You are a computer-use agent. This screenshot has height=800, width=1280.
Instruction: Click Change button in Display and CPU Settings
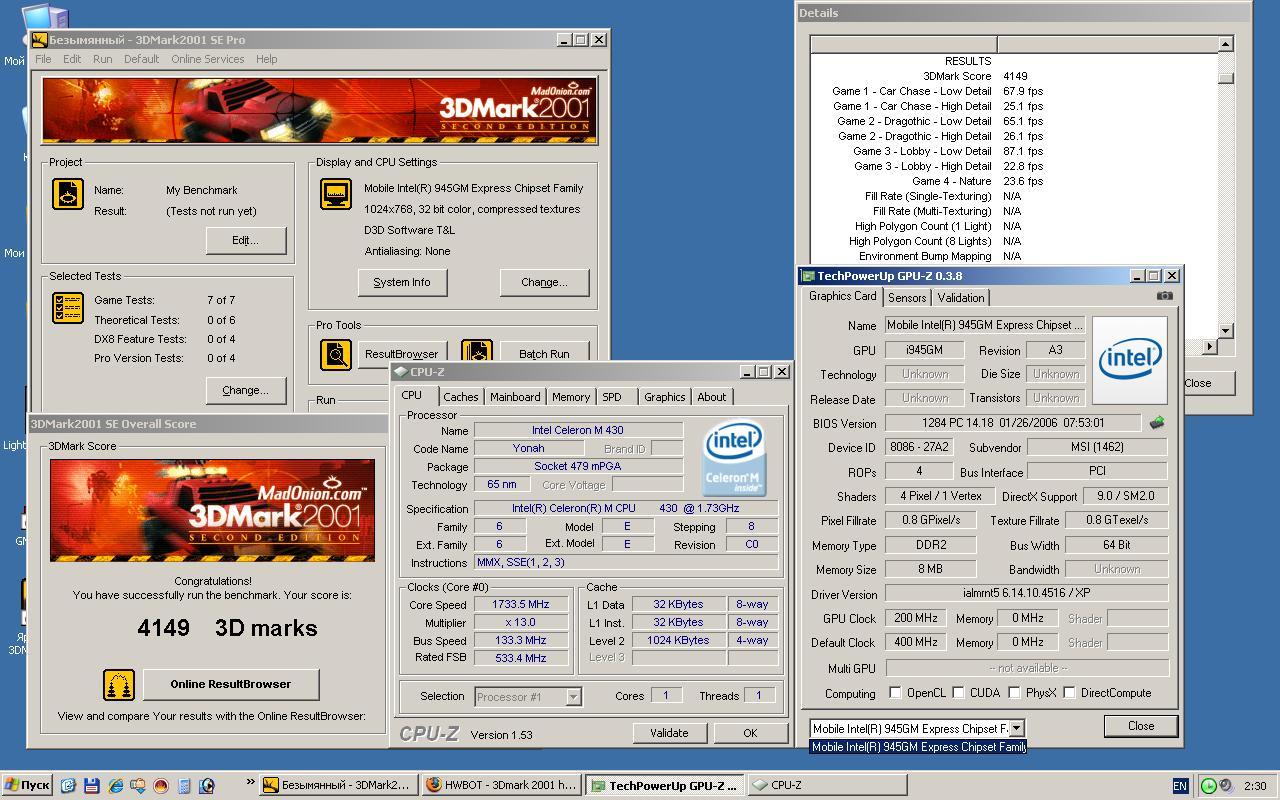point(544,282)
